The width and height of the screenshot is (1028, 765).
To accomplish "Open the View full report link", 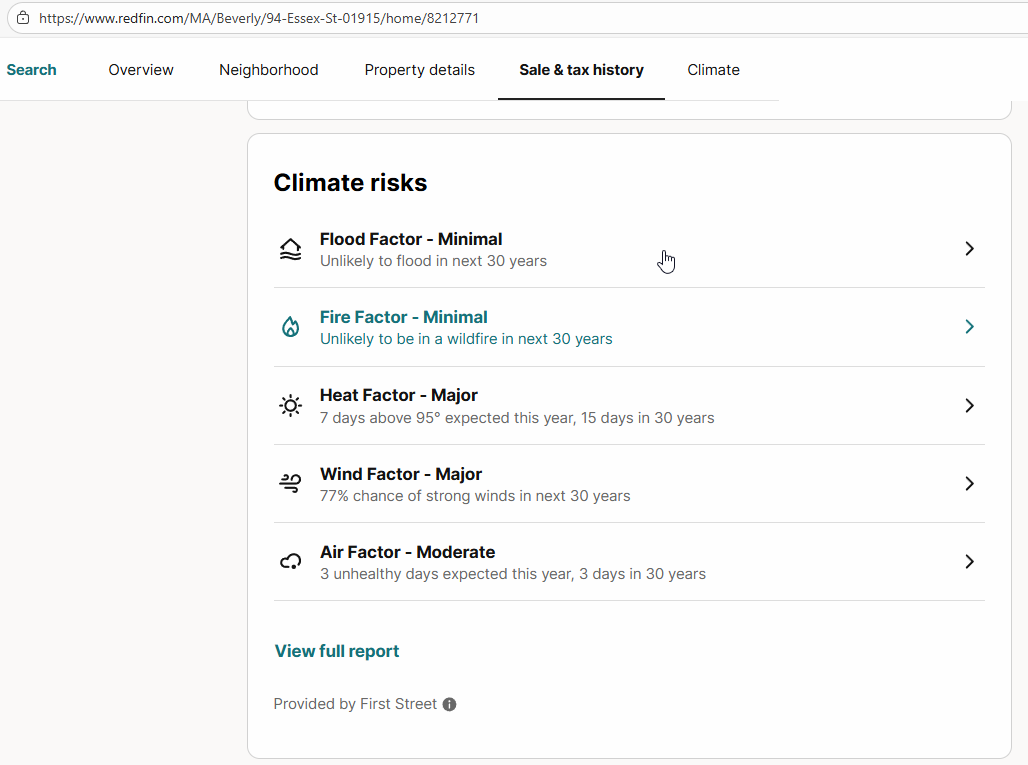I will point(336,651).
